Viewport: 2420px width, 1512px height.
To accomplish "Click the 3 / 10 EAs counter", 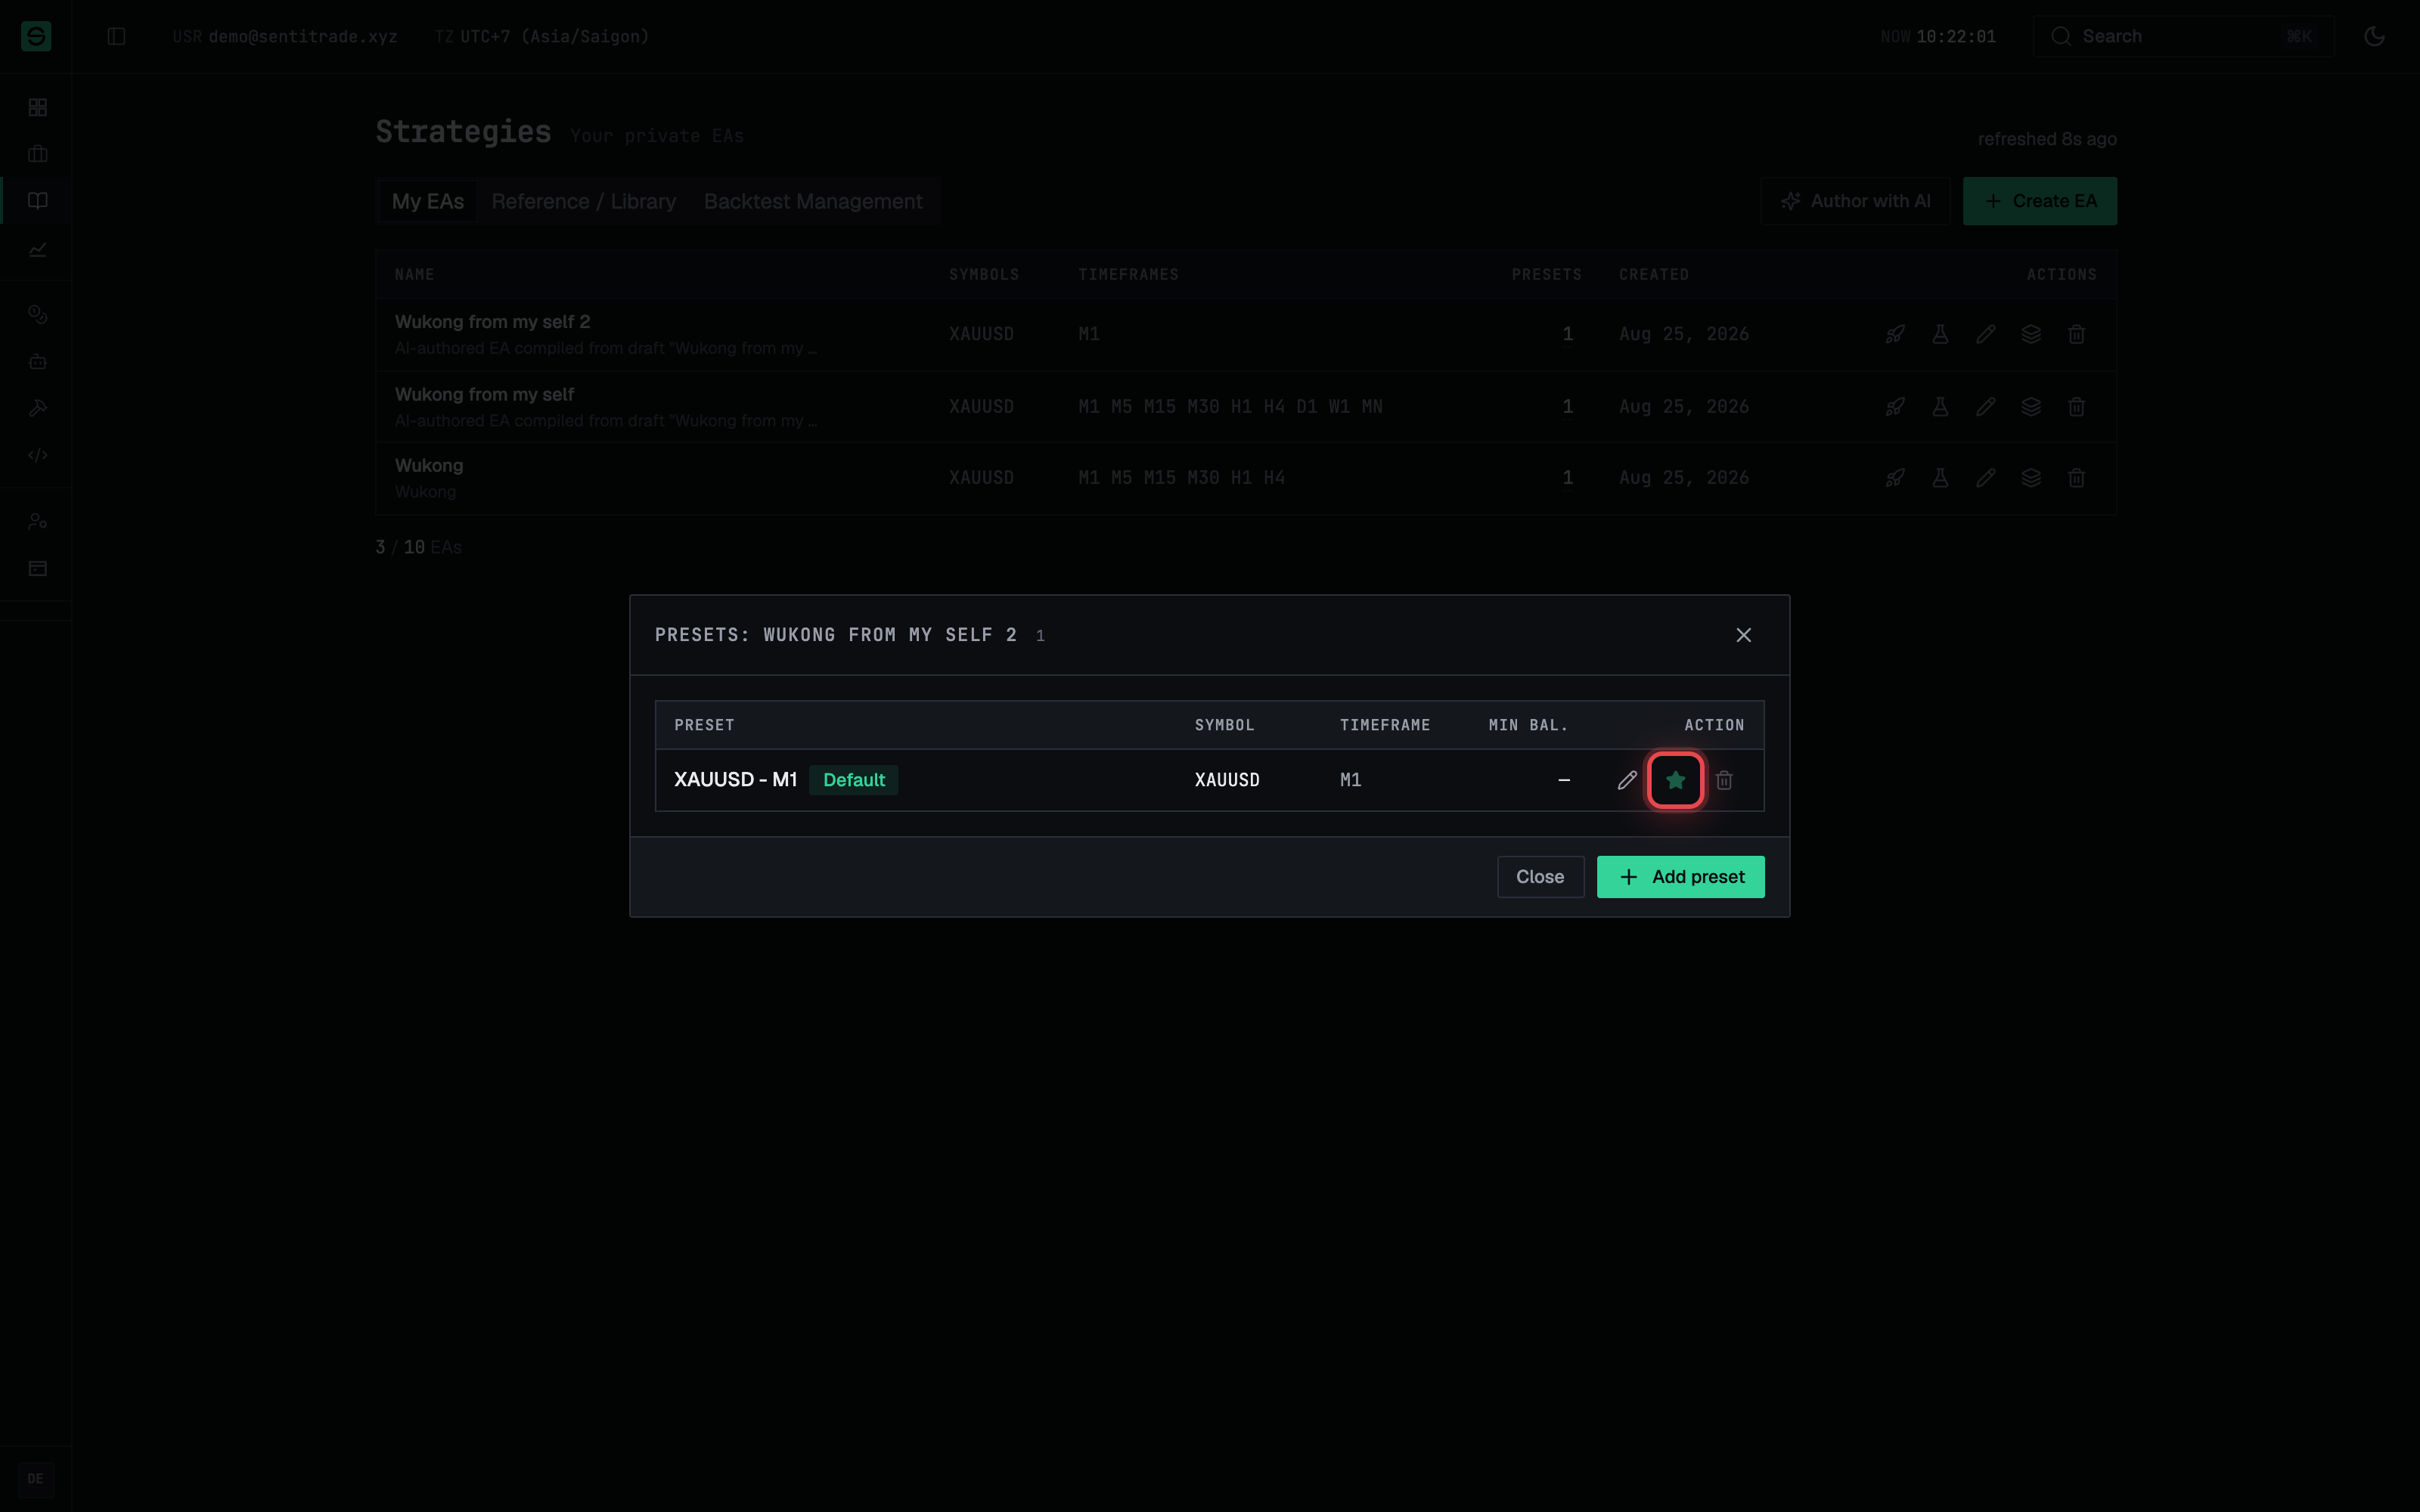I will click(418, 547).
